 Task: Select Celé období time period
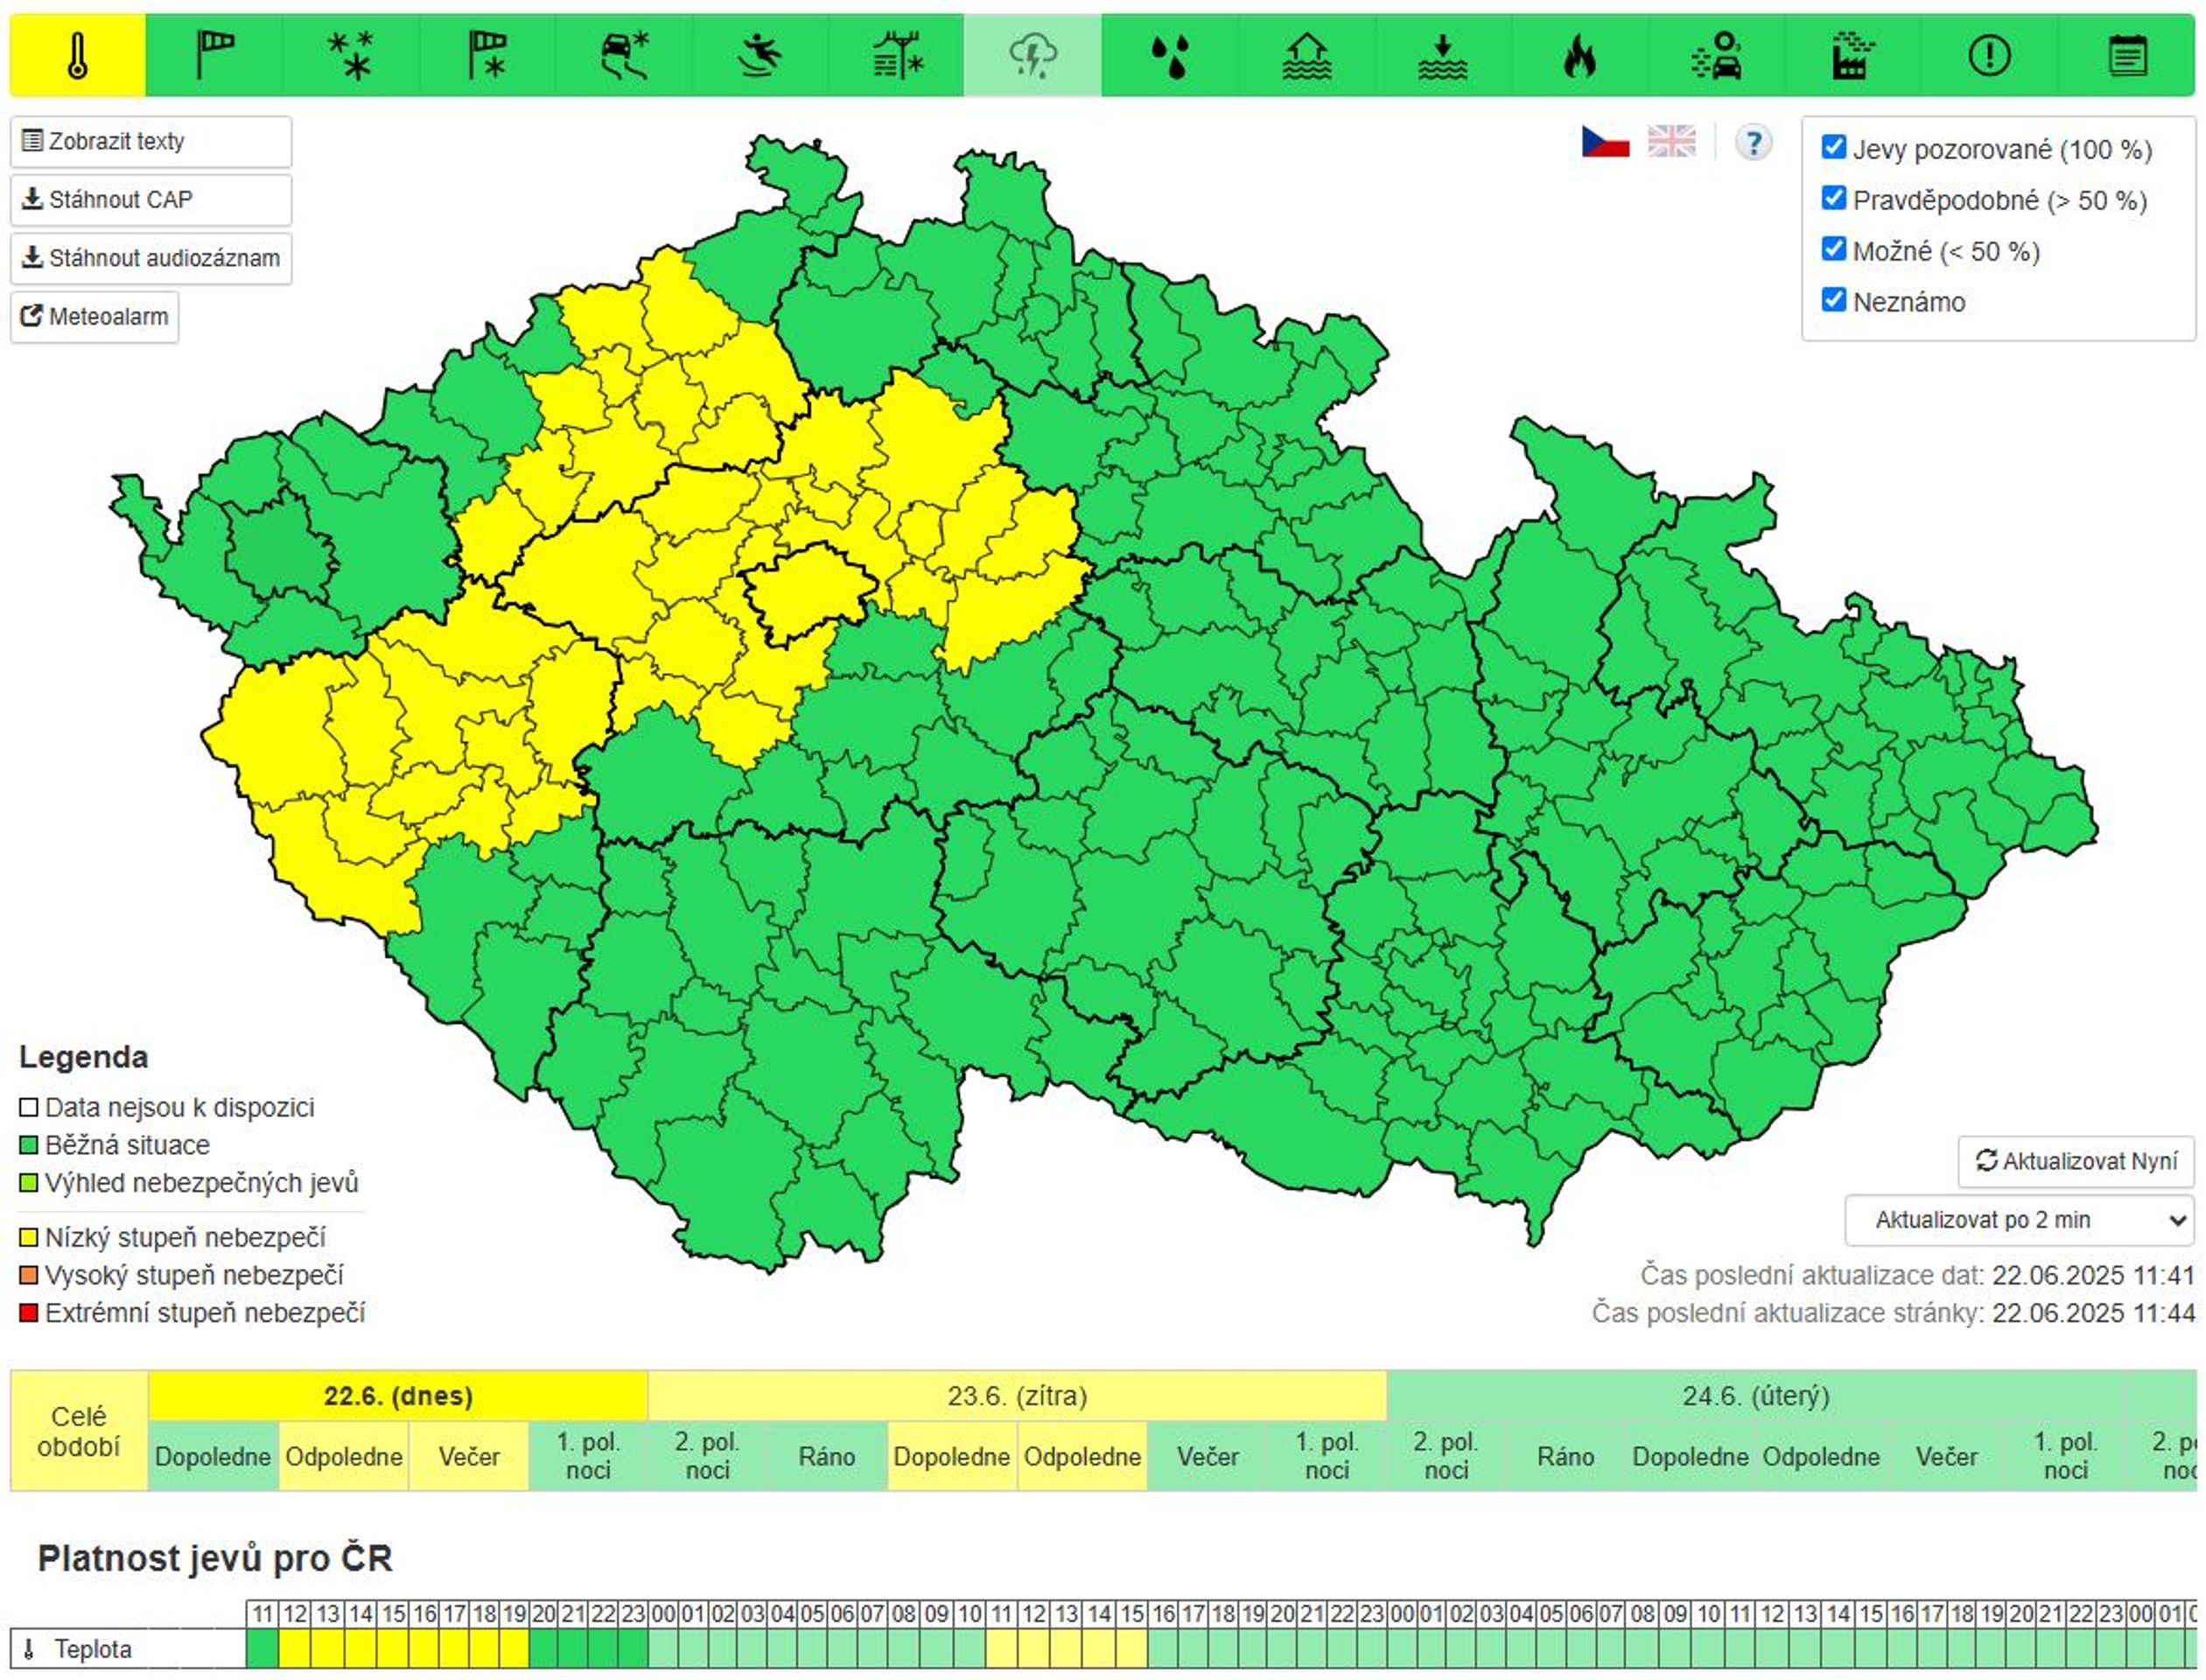pyautogui.click(x=79, y=1431)
